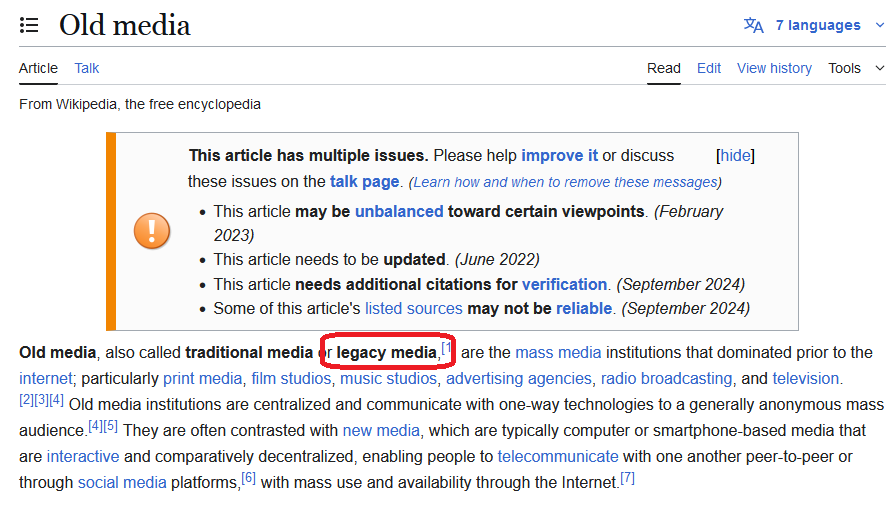The image size is (894, 508).
Task: Hide the multiple issues notice
Action: (x=735, y=156)
